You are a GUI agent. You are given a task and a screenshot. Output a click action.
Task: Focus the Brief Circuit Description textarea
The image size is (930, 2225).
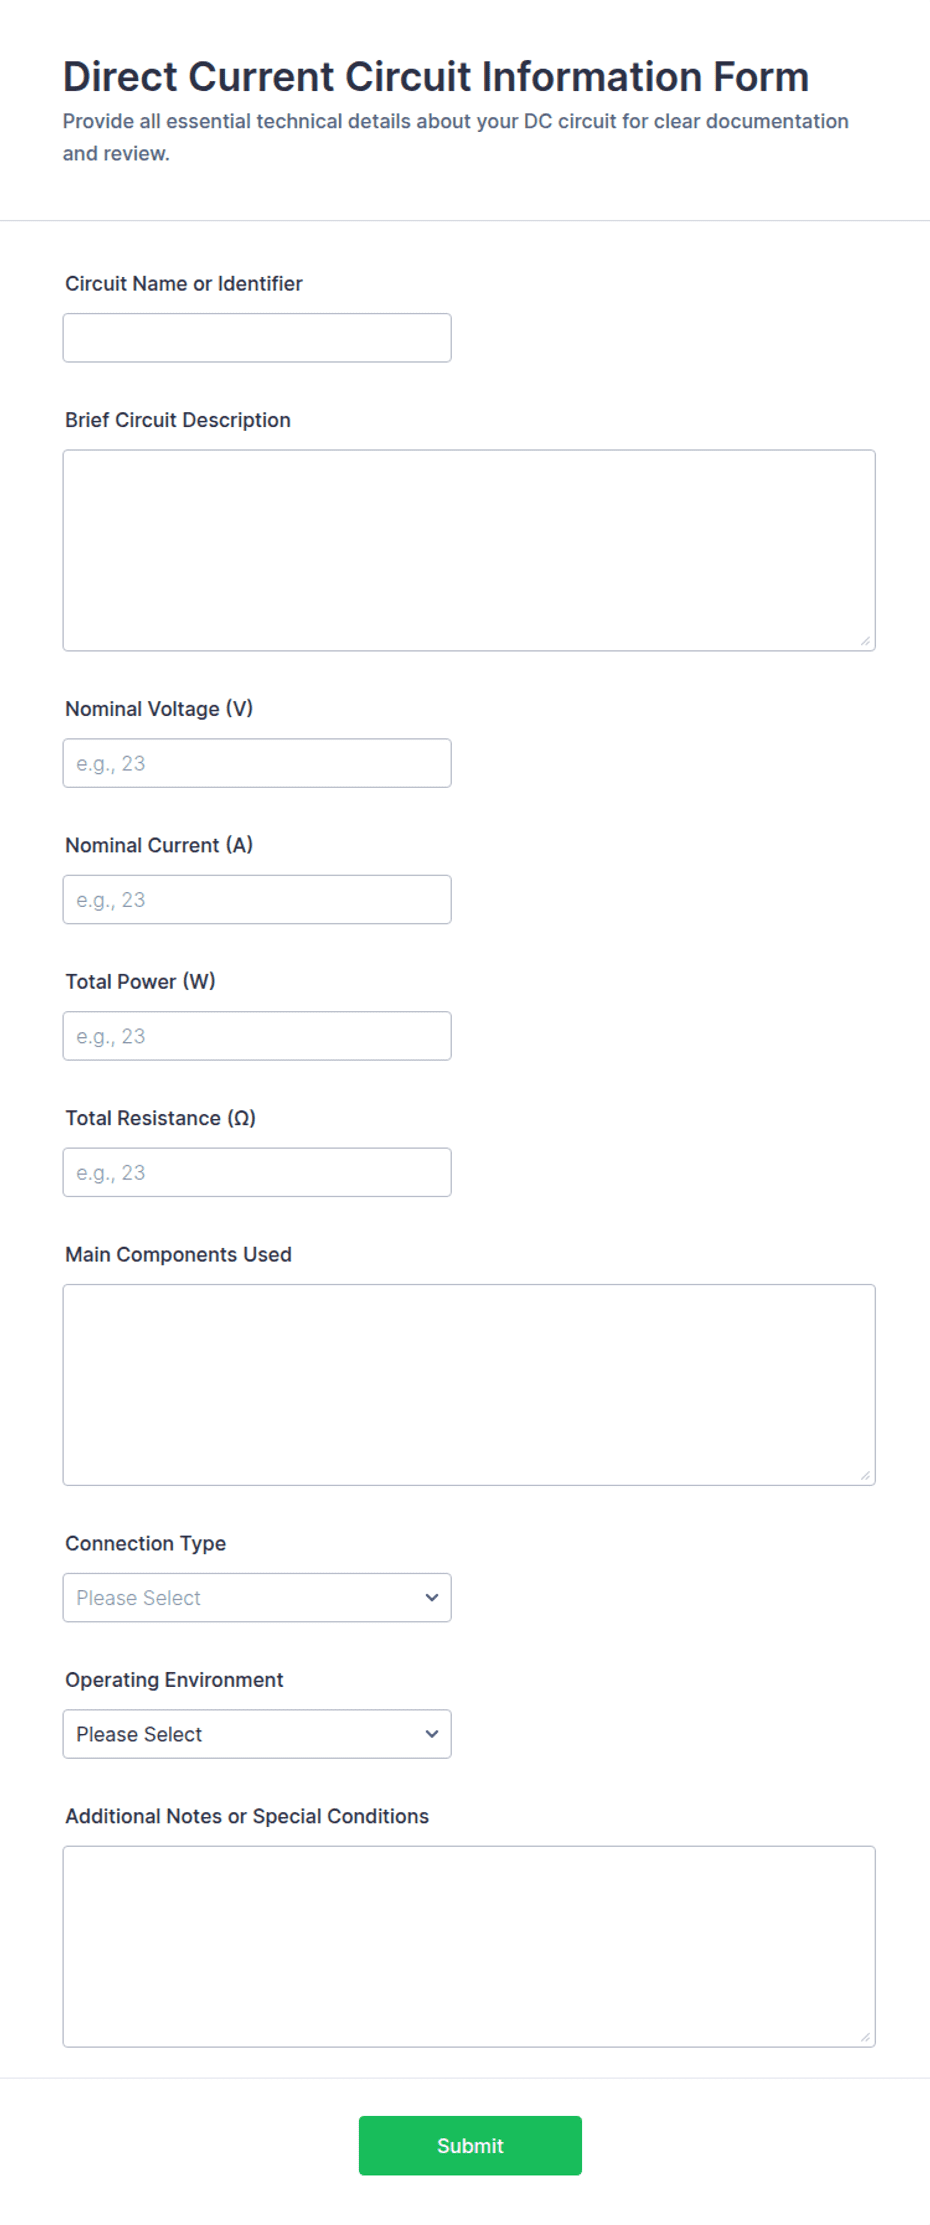[x=469, y=550]
